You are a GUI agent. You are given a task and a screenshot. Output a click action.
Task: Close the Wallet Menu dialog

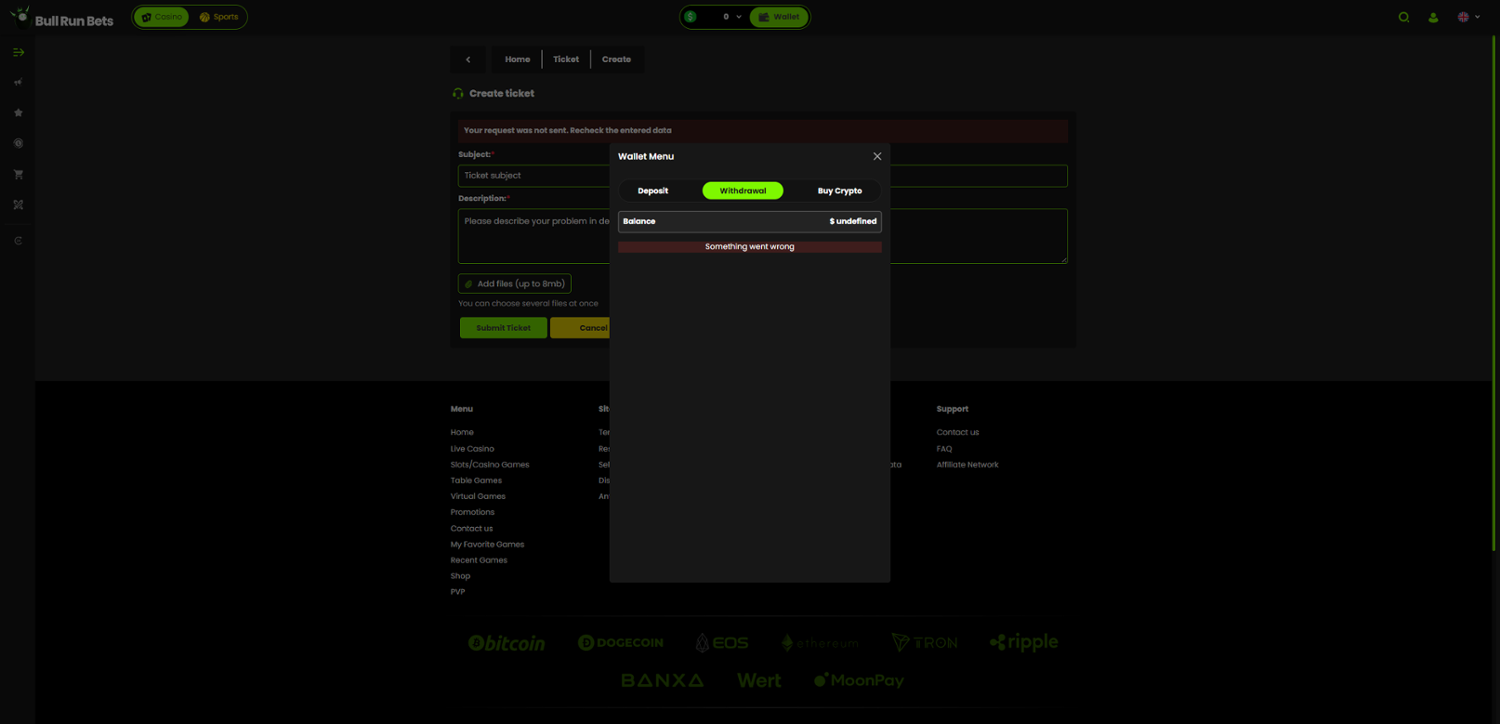coord(877,156)
